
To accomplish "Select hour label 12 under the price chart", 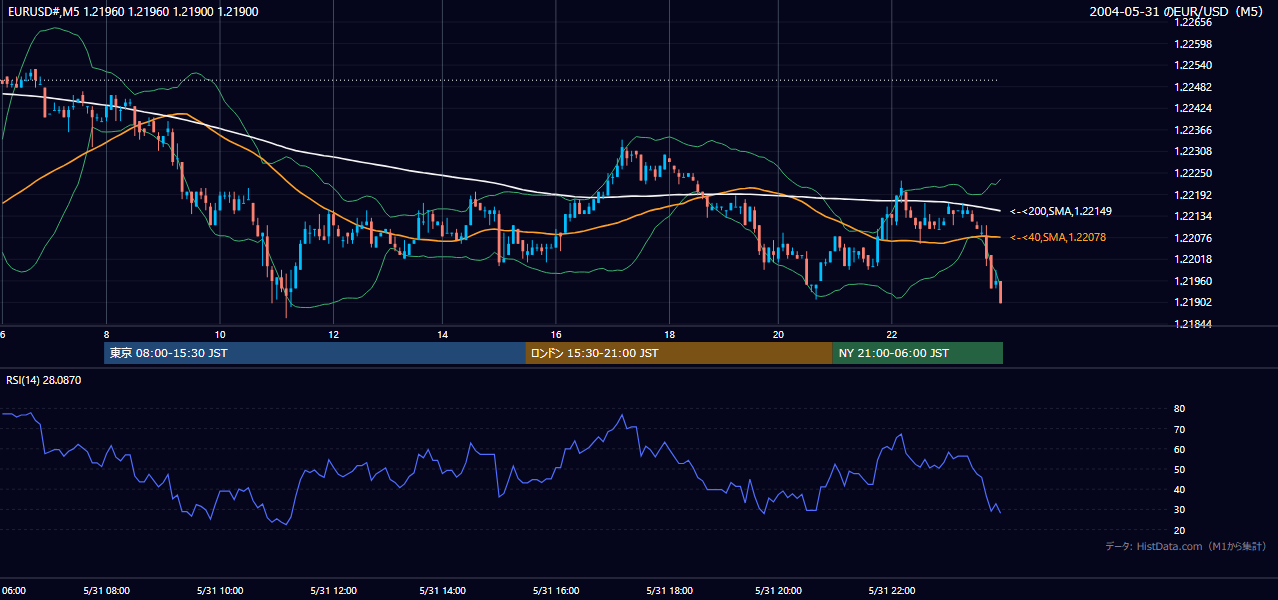I will point(333,334).
